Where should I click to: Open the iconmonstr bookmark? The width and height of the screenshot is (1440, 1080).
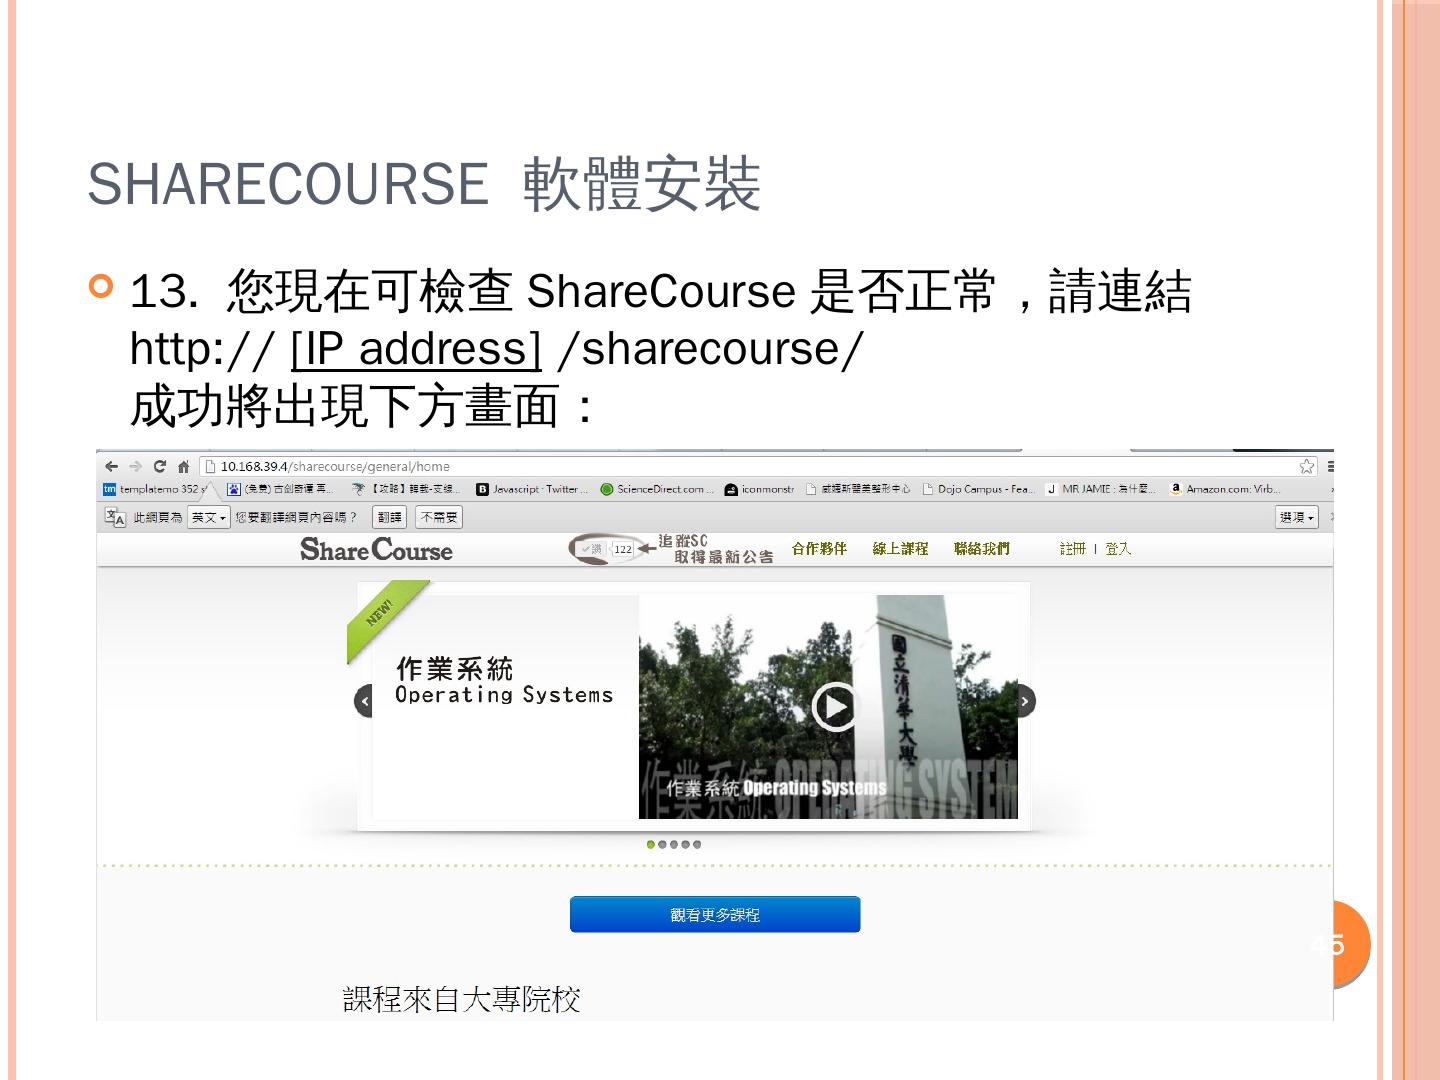pos(759,489)
